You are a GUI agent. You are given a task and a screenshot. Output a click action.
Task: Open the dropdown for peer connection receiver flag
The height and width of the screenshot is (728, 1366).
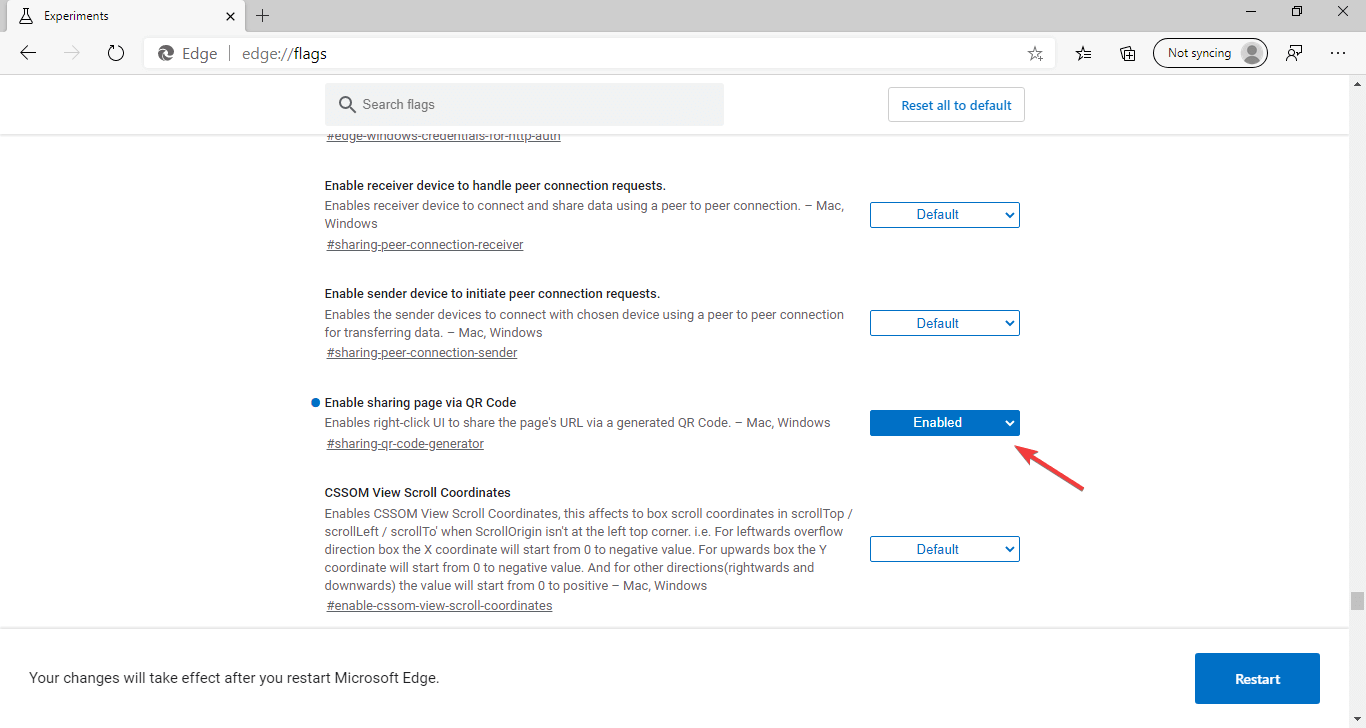coord(944,214)
